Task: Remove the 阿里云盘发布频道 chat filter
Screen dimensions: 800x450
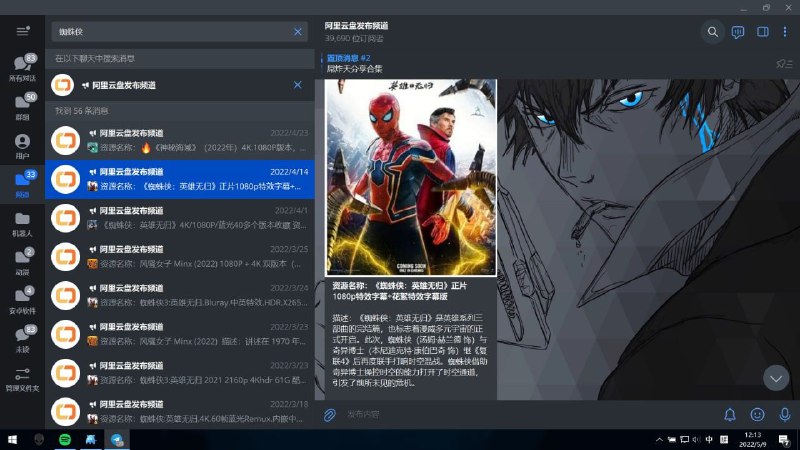Action: pyautogui.click(x=298, y=85)
